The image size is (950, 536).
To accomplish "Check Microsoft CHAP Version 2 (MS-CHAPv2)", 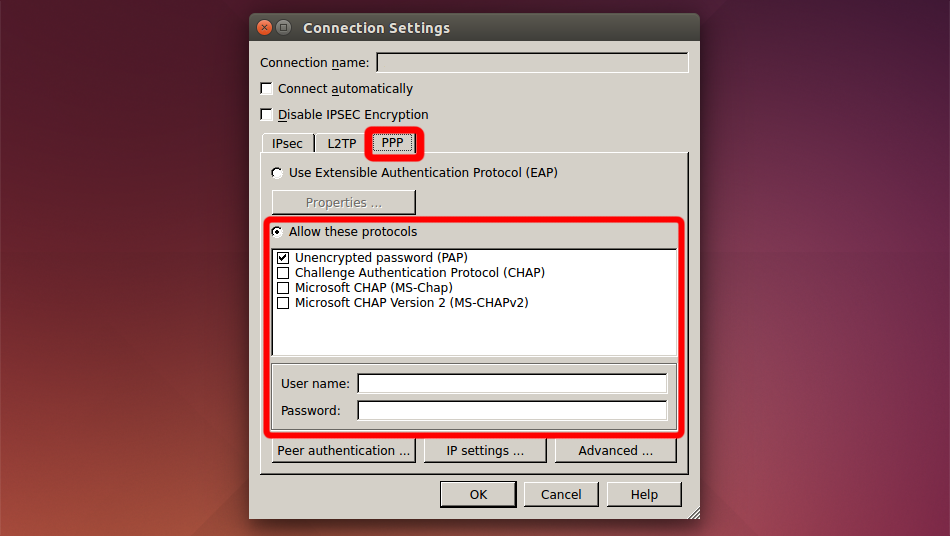I will pyautogui.click(x=283, y=303).
